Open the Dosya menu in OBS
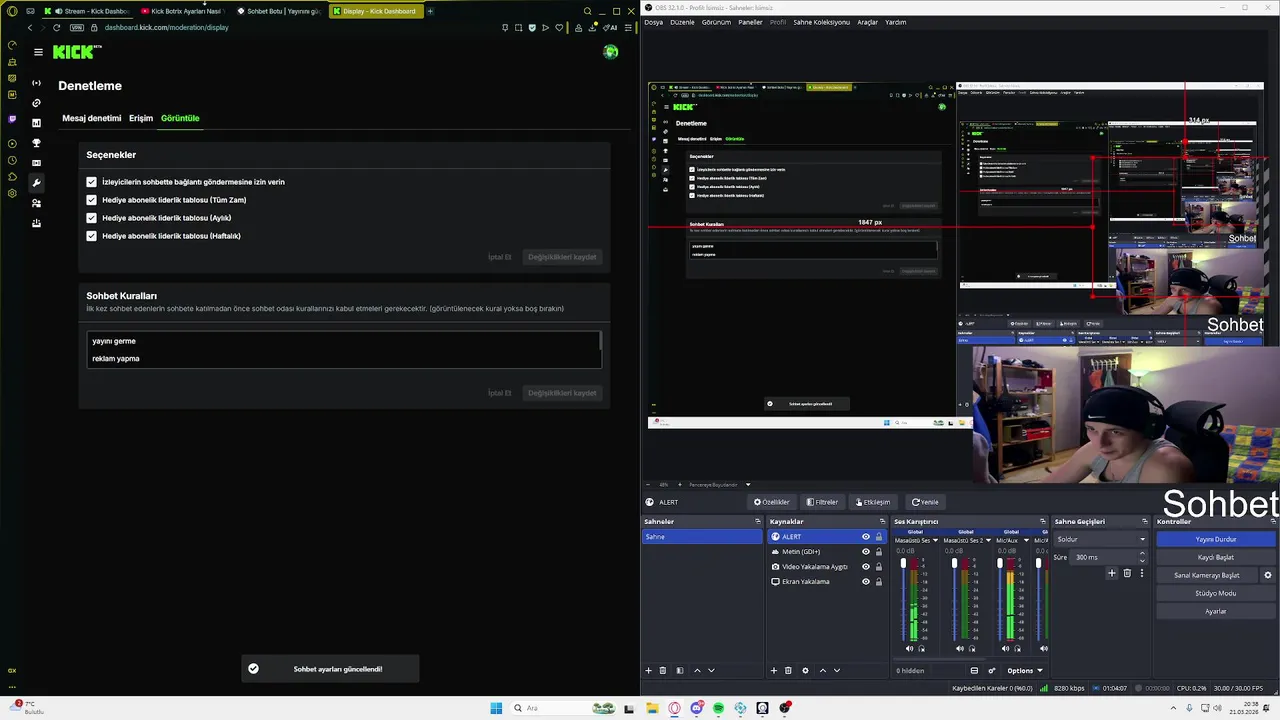Screen dimensions: 1280x720 [653, 22]
